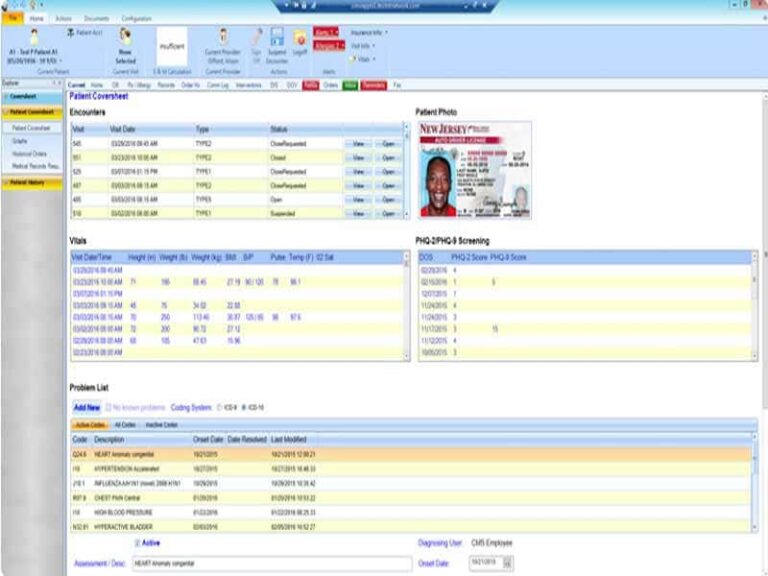Select the ICD-10 coding system radio

244,408
